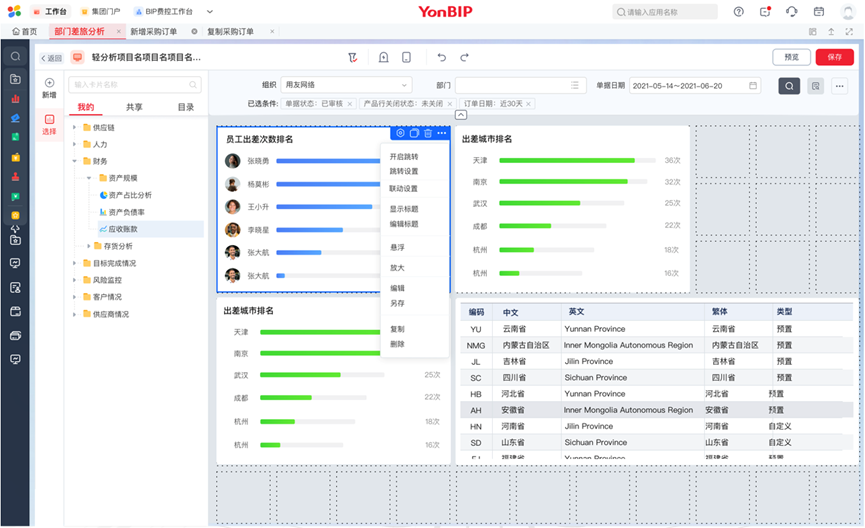This screenshot has height=528, width=865.
Task: Click the dark search button beside the date range
Action: click(789, 86)
